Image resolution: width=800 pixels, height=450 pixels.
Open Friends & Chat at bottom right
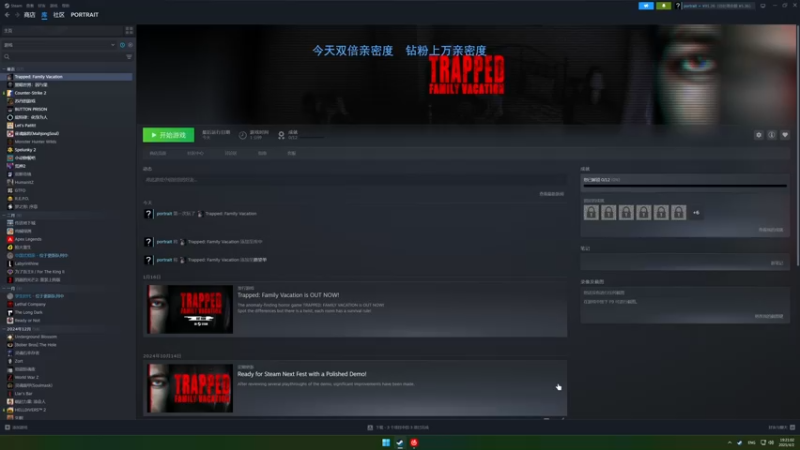(782, 428)
